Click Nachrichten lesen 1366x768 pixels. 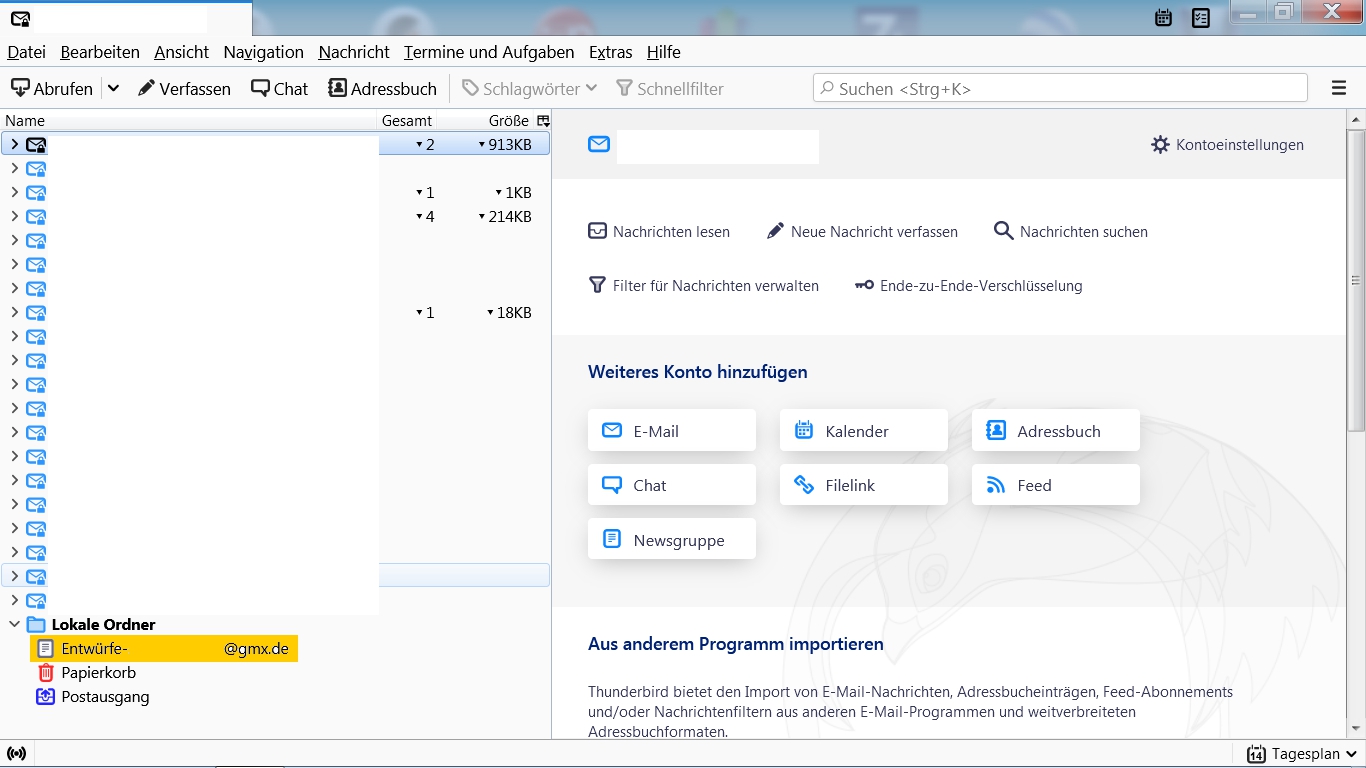[659, 231]
